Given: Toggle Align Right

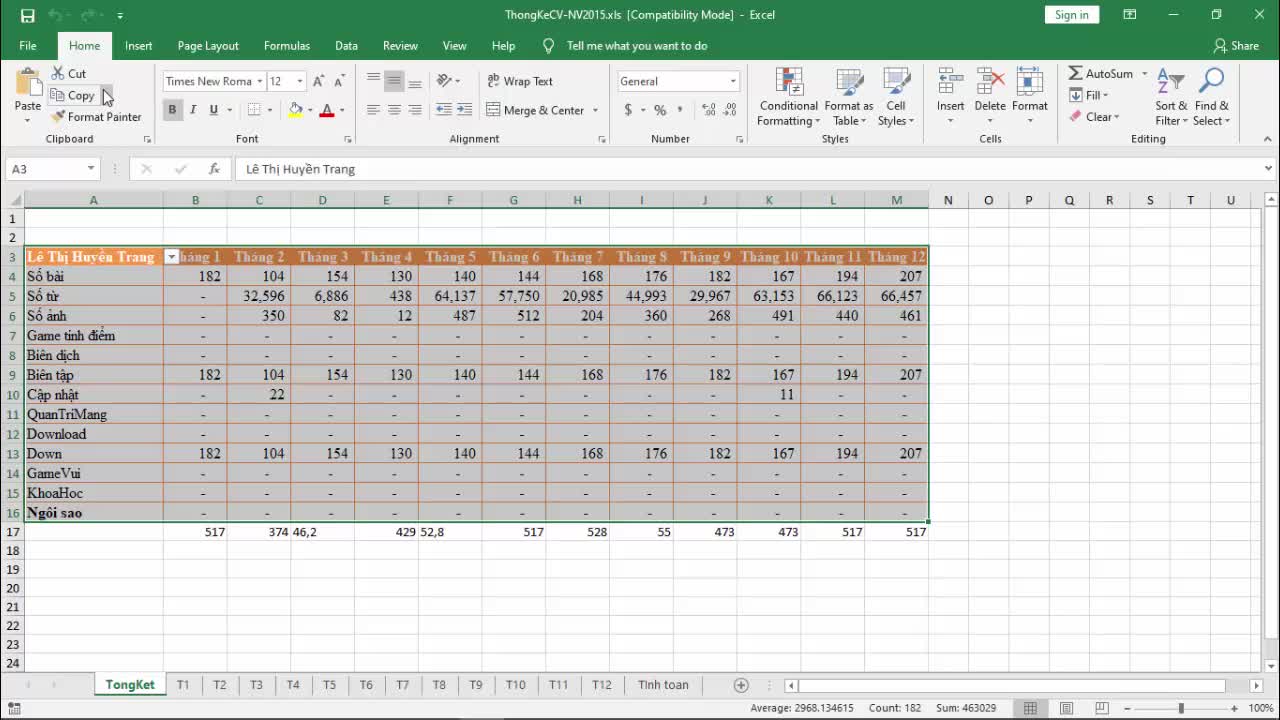Looking at the screenshot, I should pos(415,110).
